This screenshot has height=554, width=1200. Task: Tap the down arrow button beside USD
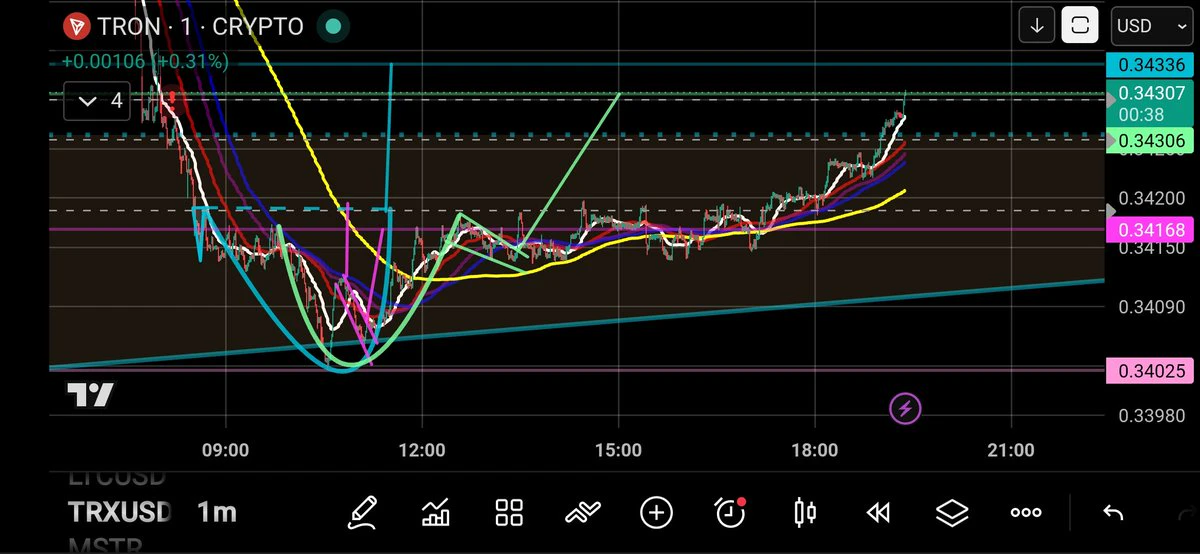point(1037,26)
